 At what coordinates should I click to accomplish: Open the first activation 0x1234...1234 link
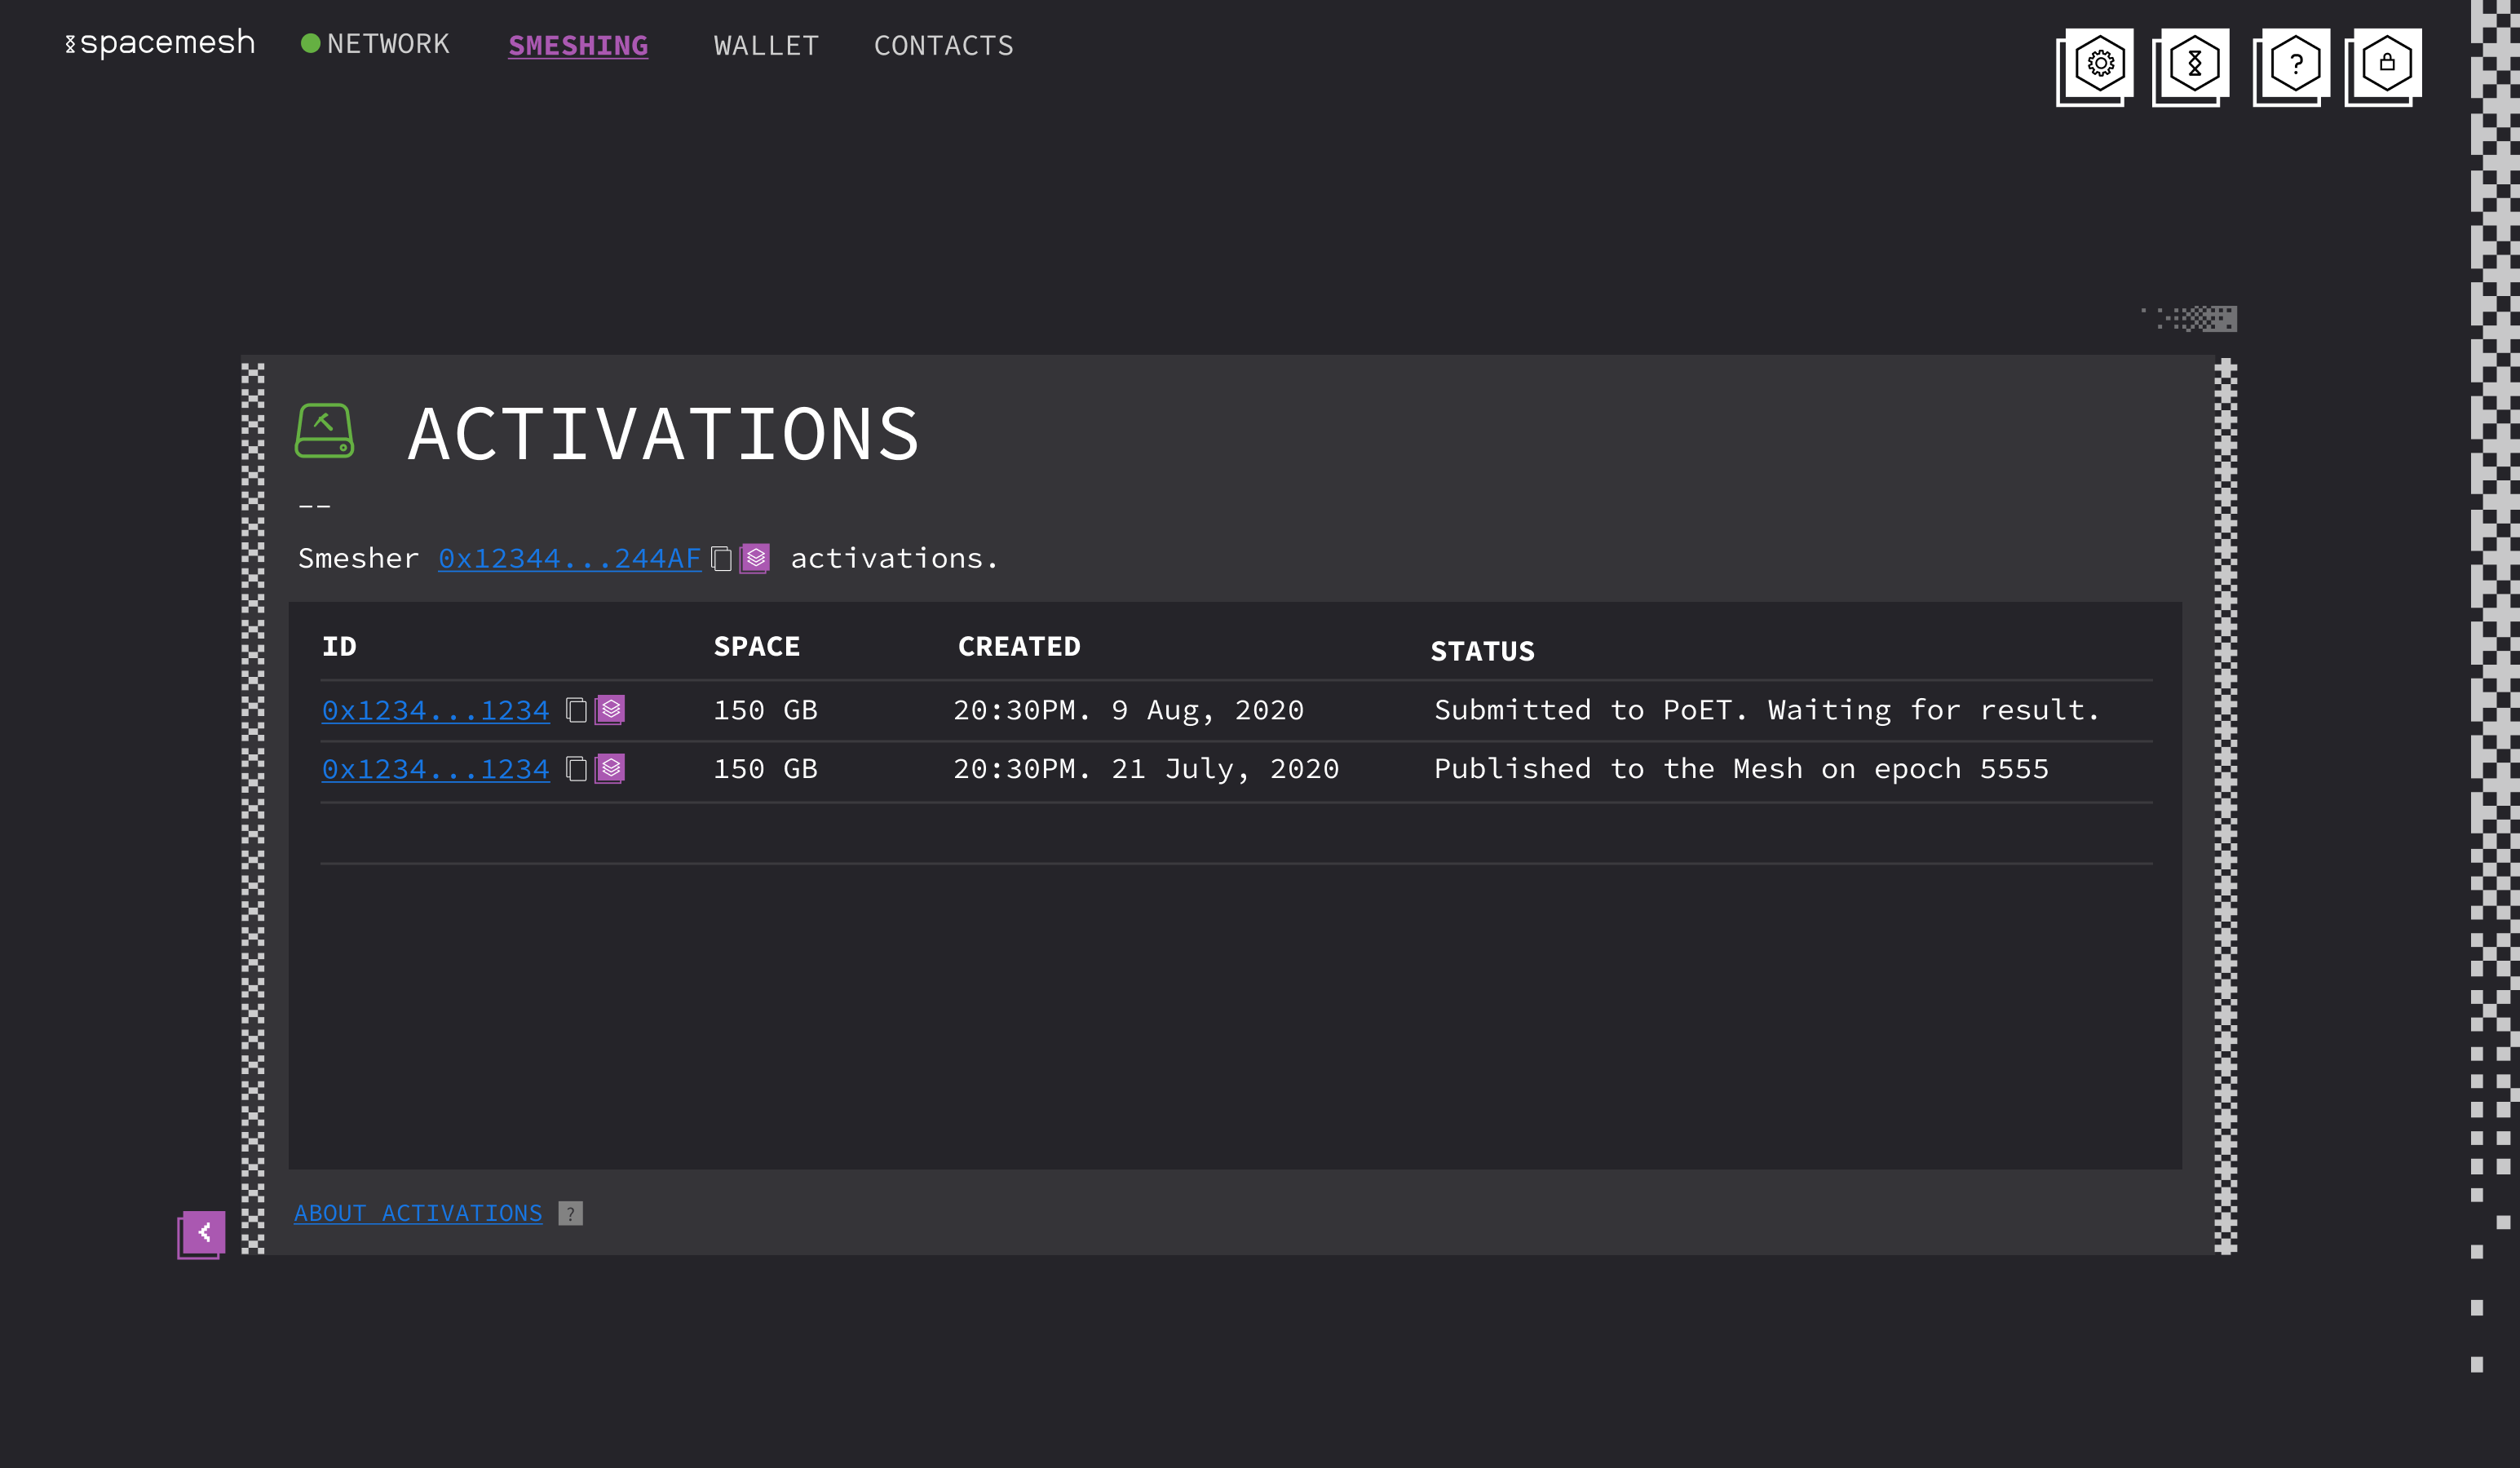(x=435, y=710)
